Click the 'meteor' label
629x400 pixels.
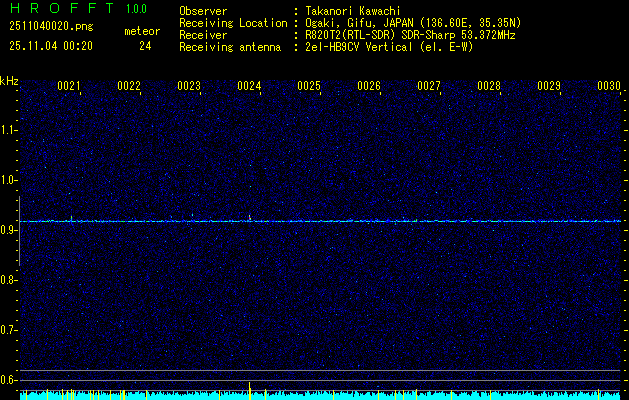(x=142, y=31)
